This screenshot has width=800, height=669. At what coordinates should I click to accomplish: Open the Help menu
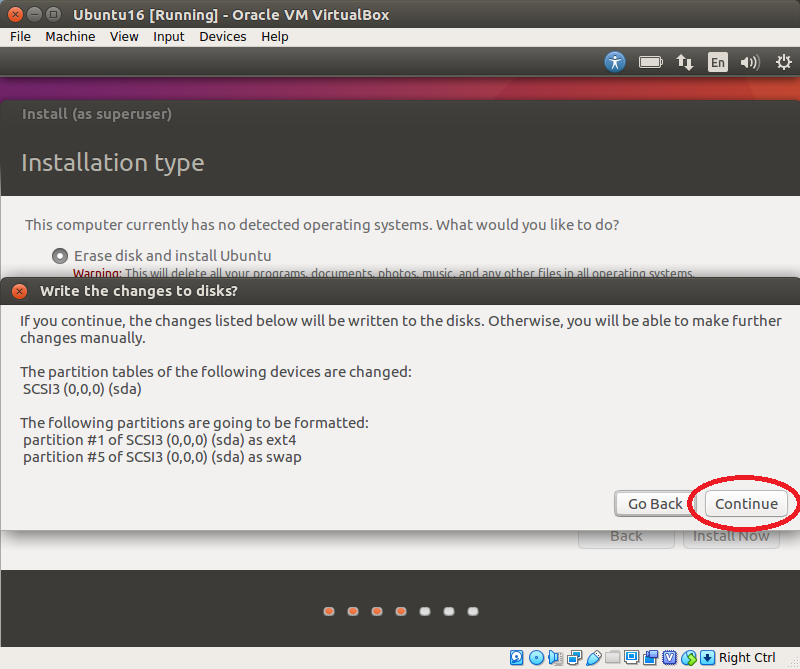click(x=274, y=37)
